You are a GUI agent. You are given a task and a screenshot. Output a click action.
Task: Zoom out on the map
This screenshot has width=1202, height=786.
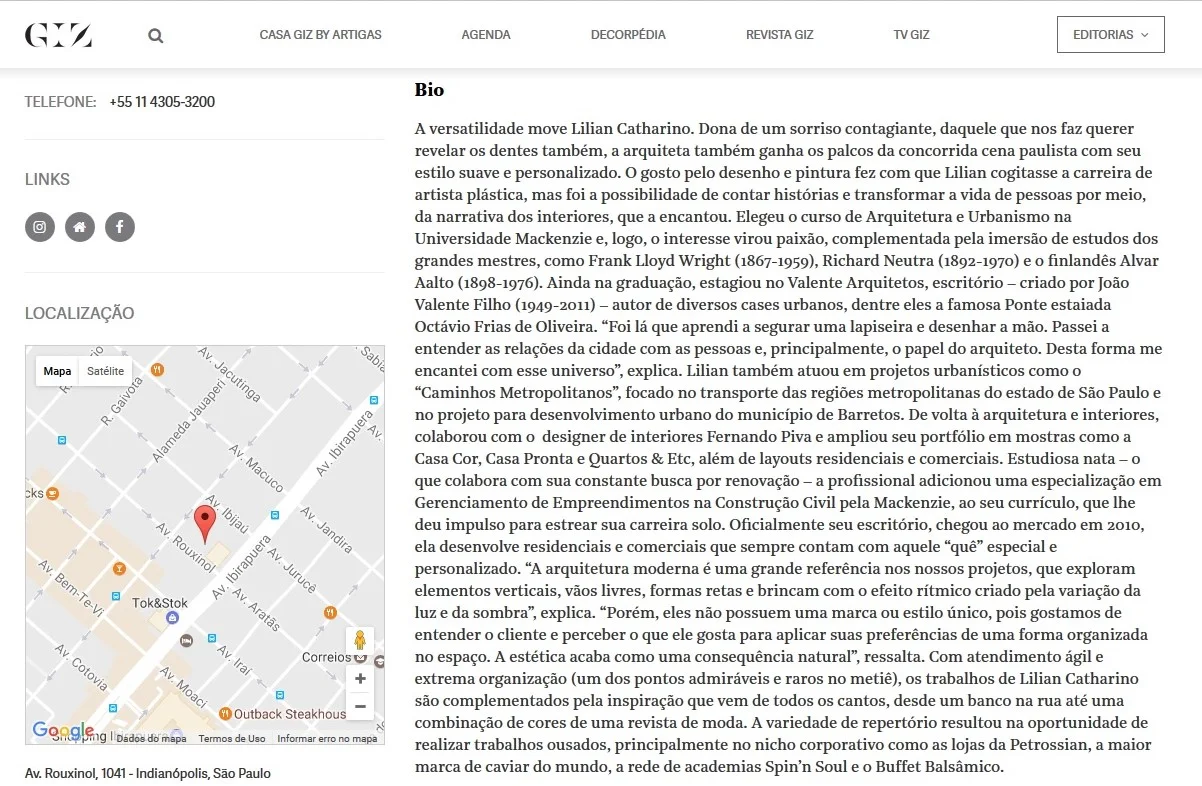[x=360, y=706]
